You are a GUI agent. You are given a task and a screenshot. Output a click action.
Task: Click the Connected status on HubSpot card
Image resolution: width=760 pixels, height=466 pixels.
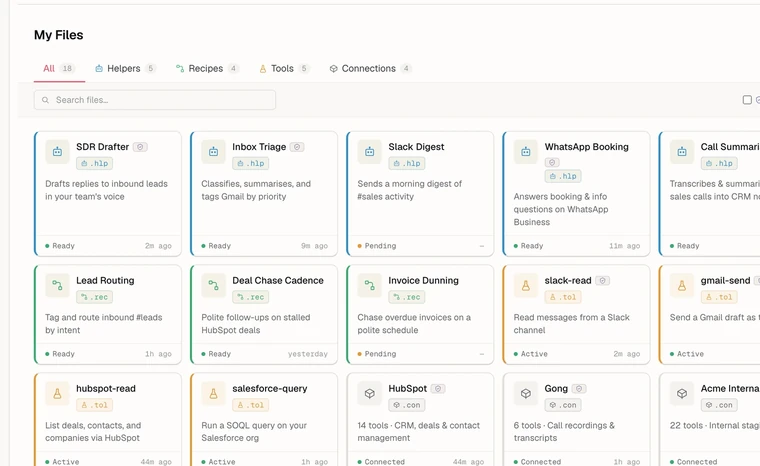click(381, 462)
